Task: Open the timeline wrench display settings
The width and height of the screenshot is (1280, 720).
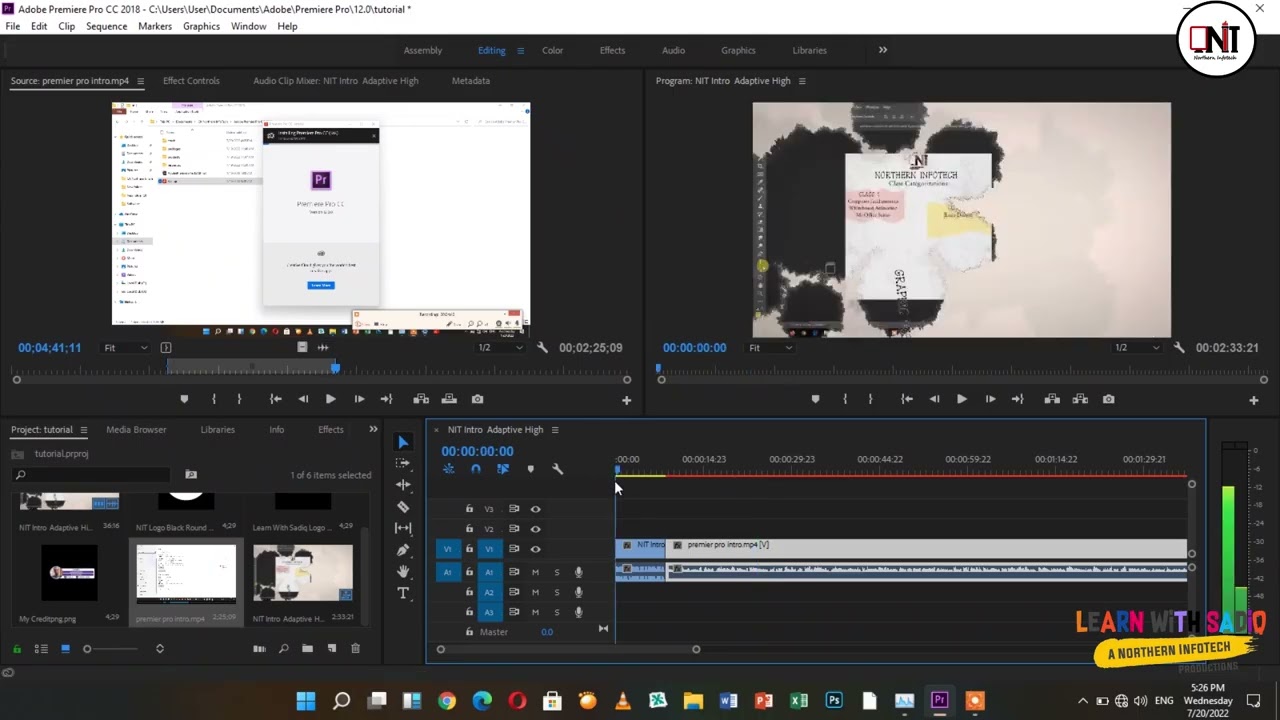Action: [x=557, y=469]
